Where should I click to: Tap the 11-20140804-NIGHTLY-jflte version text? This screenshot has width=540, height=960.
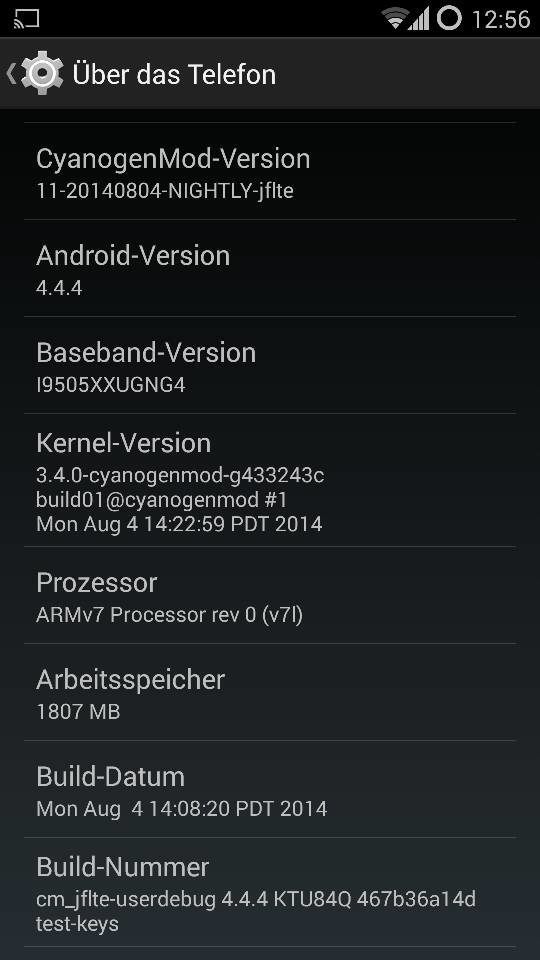pos(165,191)
